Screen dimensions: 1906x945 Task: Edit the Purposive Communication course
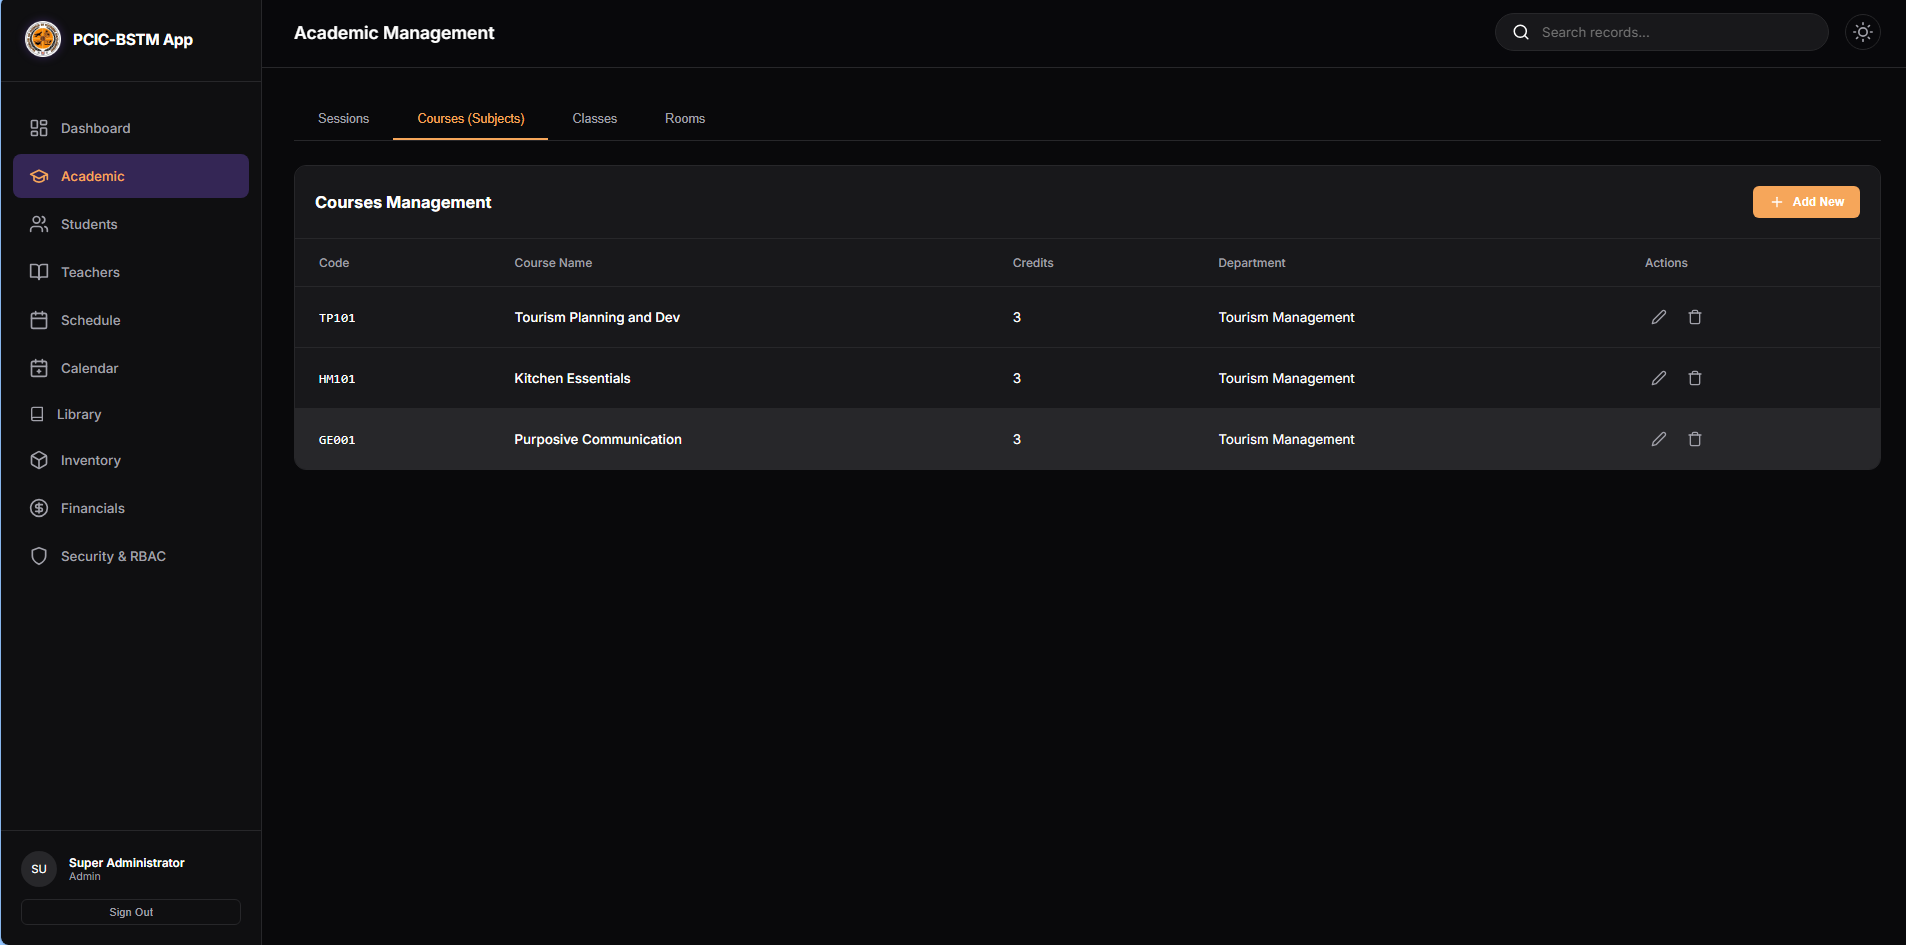pos(1658,439)
